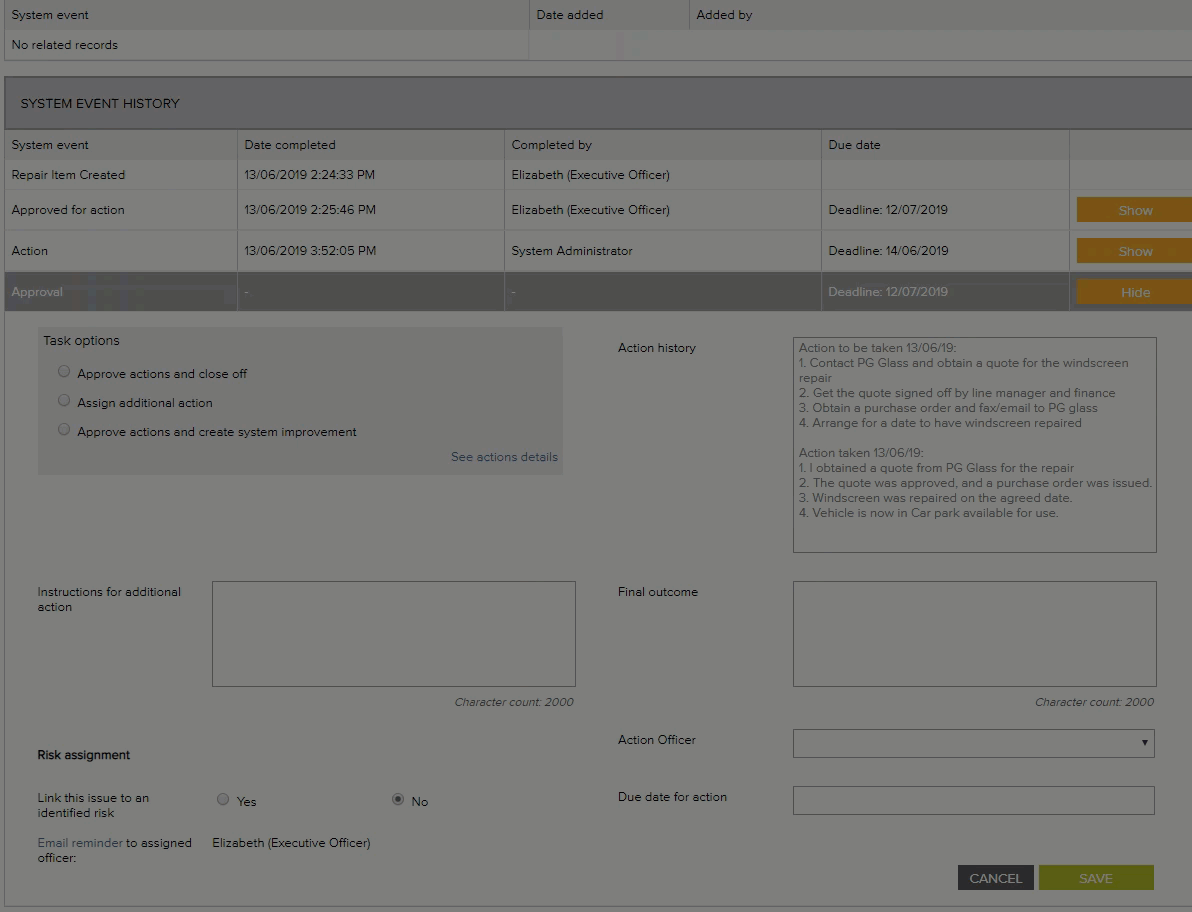The height and width of the screenshot is (912, 1192).
Task: Click the Approval row in event history
Action: pyautogui.click(x=37, y=292)
